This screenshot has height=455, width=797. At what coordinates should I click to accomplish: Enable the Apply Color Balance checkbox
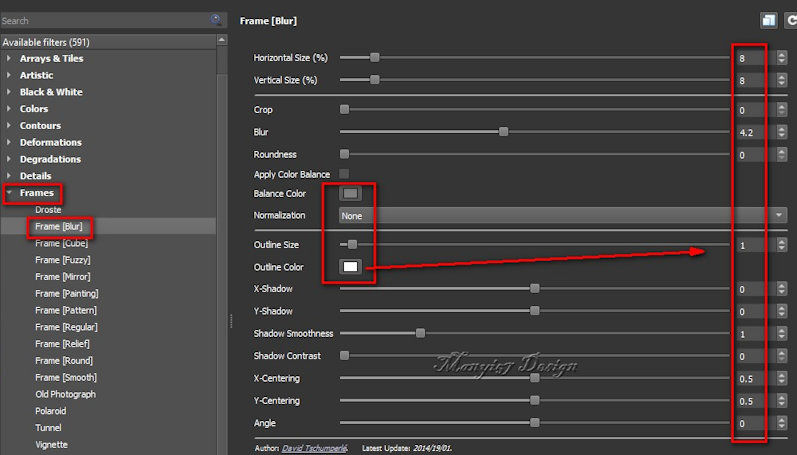tap(345, 174)
